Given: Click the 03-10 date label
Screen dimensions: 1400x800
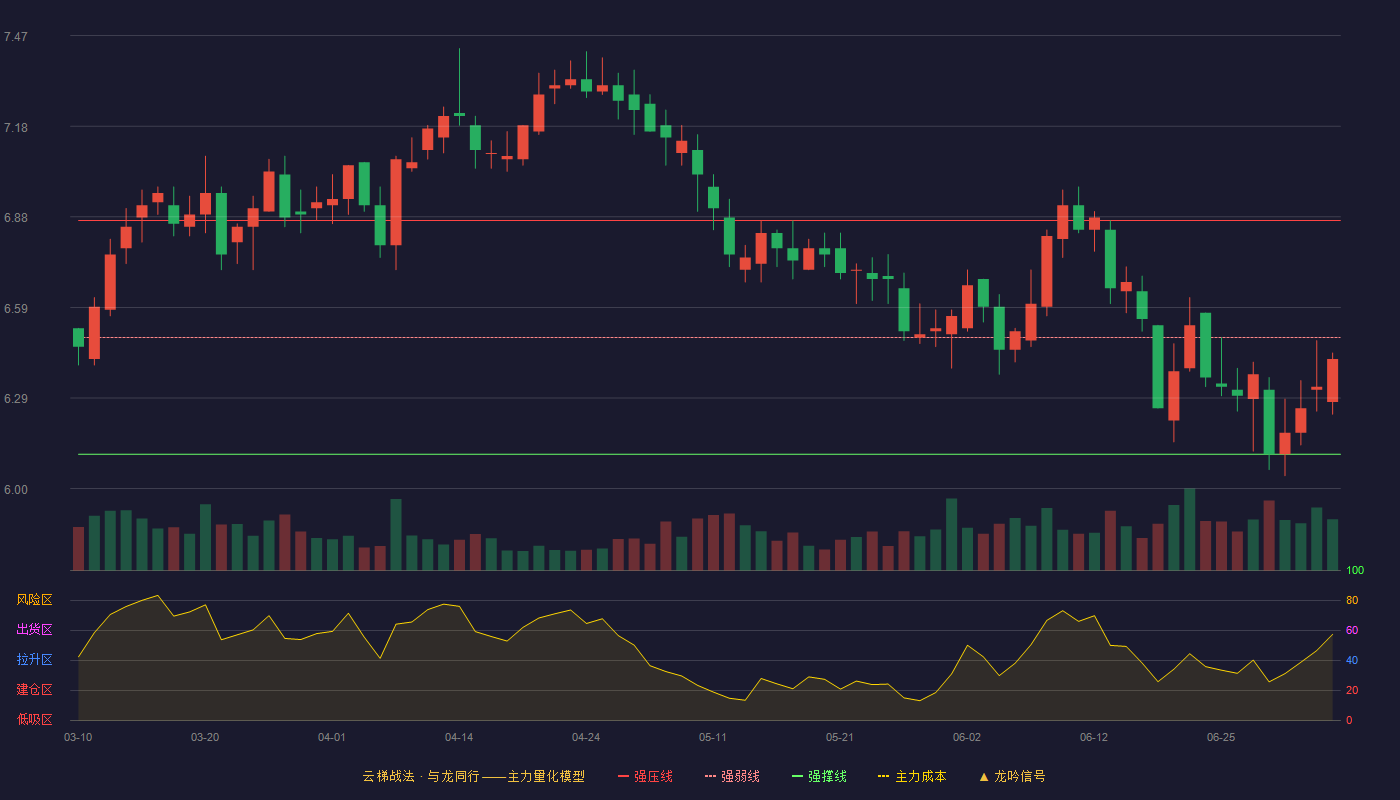Looking at the screenshot, I should click(x=78, y=737).
